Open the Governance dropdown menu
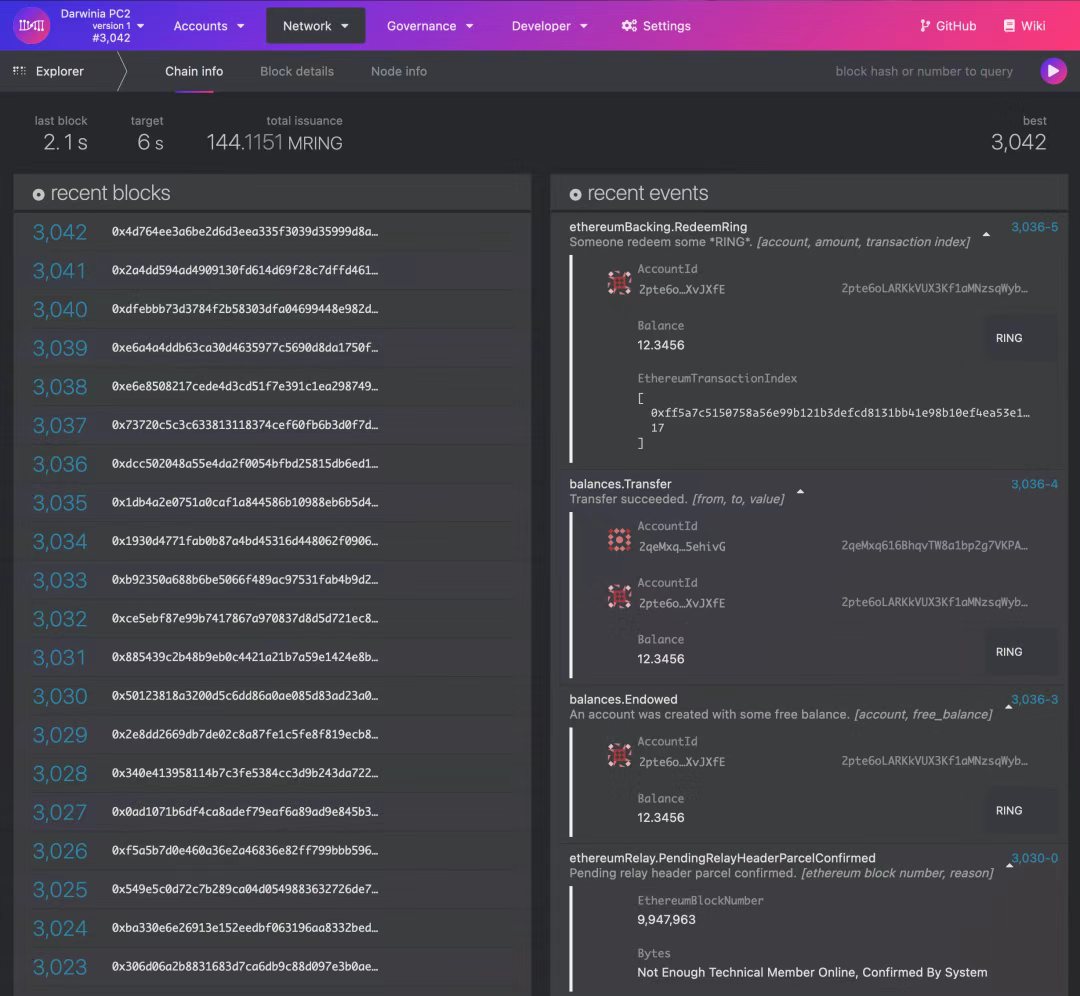This screenshot has width=1080, height=996. point(430,26)
